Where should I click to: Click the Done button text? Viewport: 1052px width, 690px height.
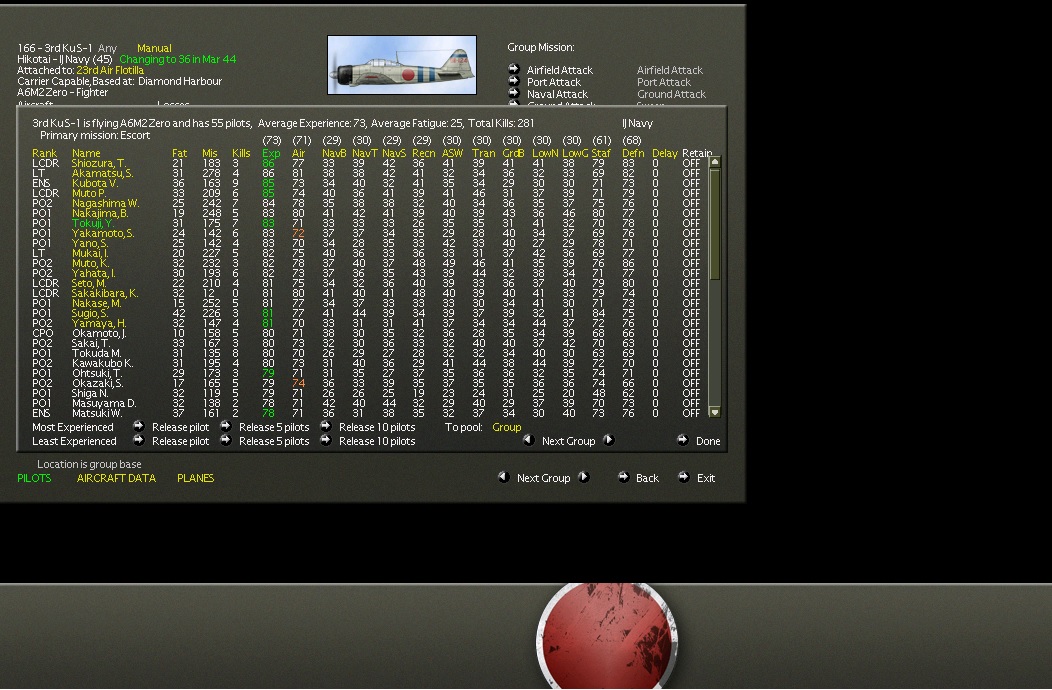708,441
